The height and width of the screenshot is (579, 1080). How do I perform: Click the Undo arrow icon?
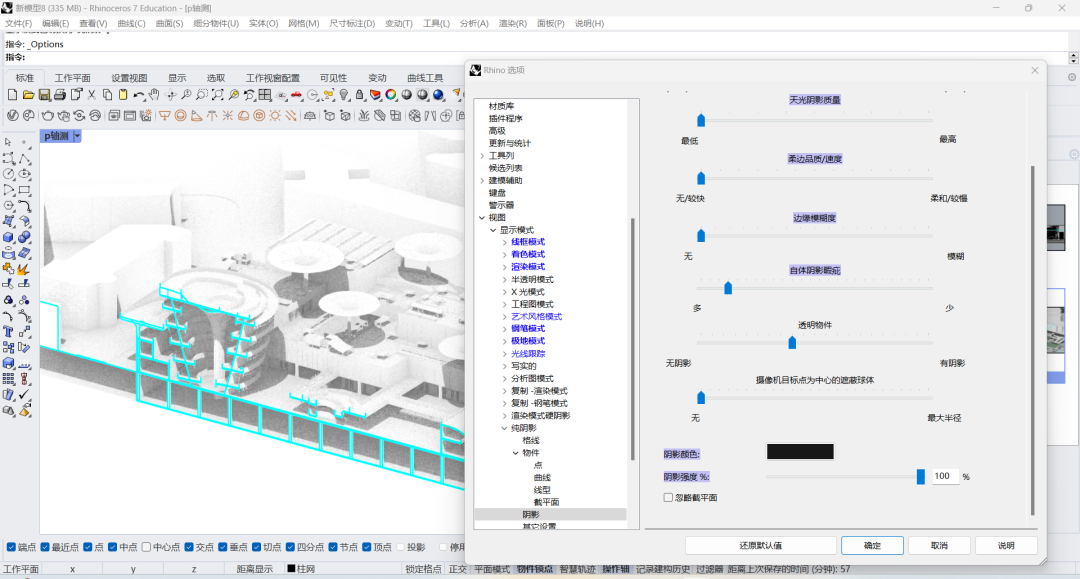(139, 94)
